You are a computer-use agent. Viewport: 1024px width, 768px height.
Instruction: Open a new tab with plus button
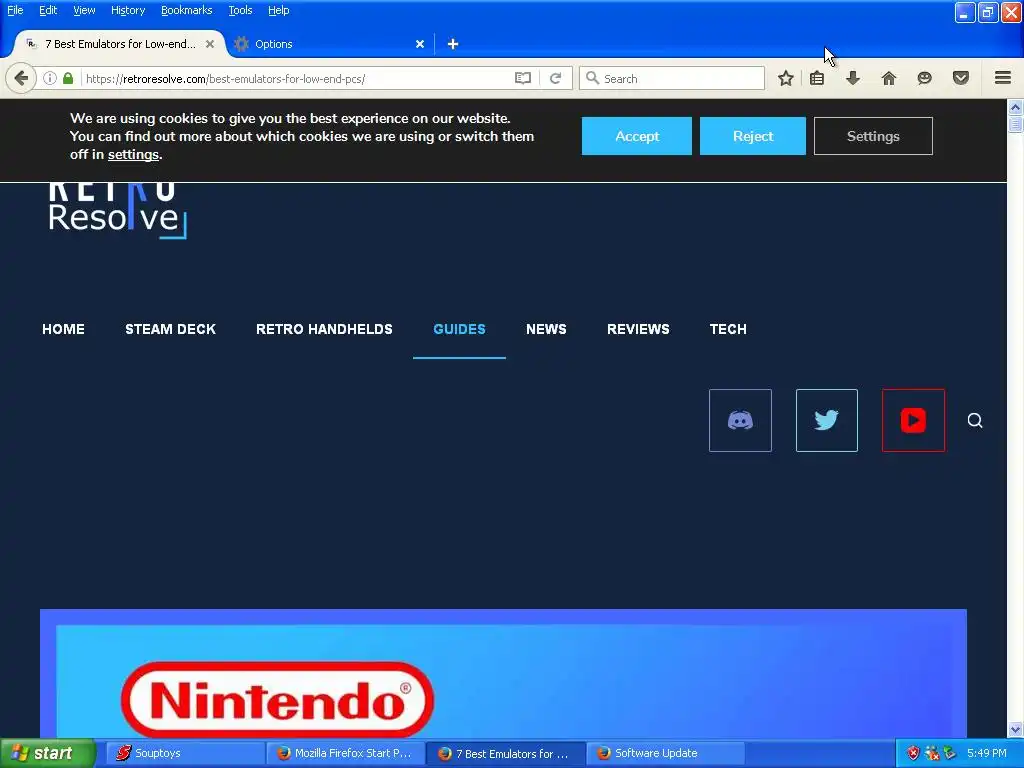point(453,44)
